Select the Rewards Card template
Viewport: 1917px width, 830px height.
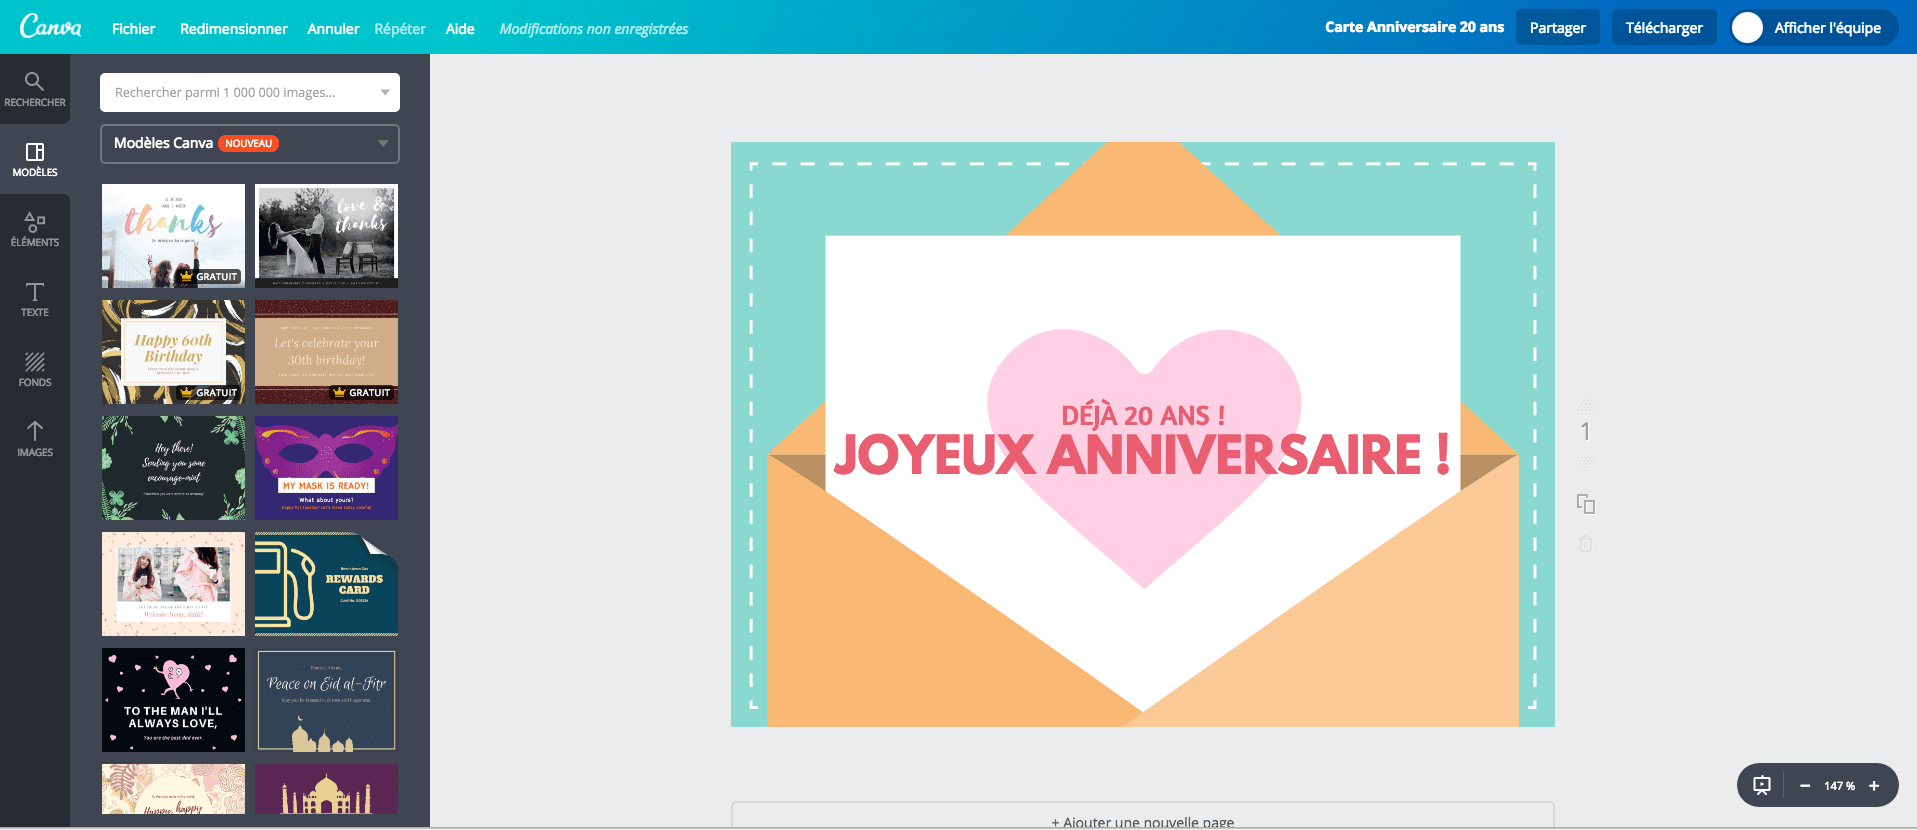click(x=326, y=584)
